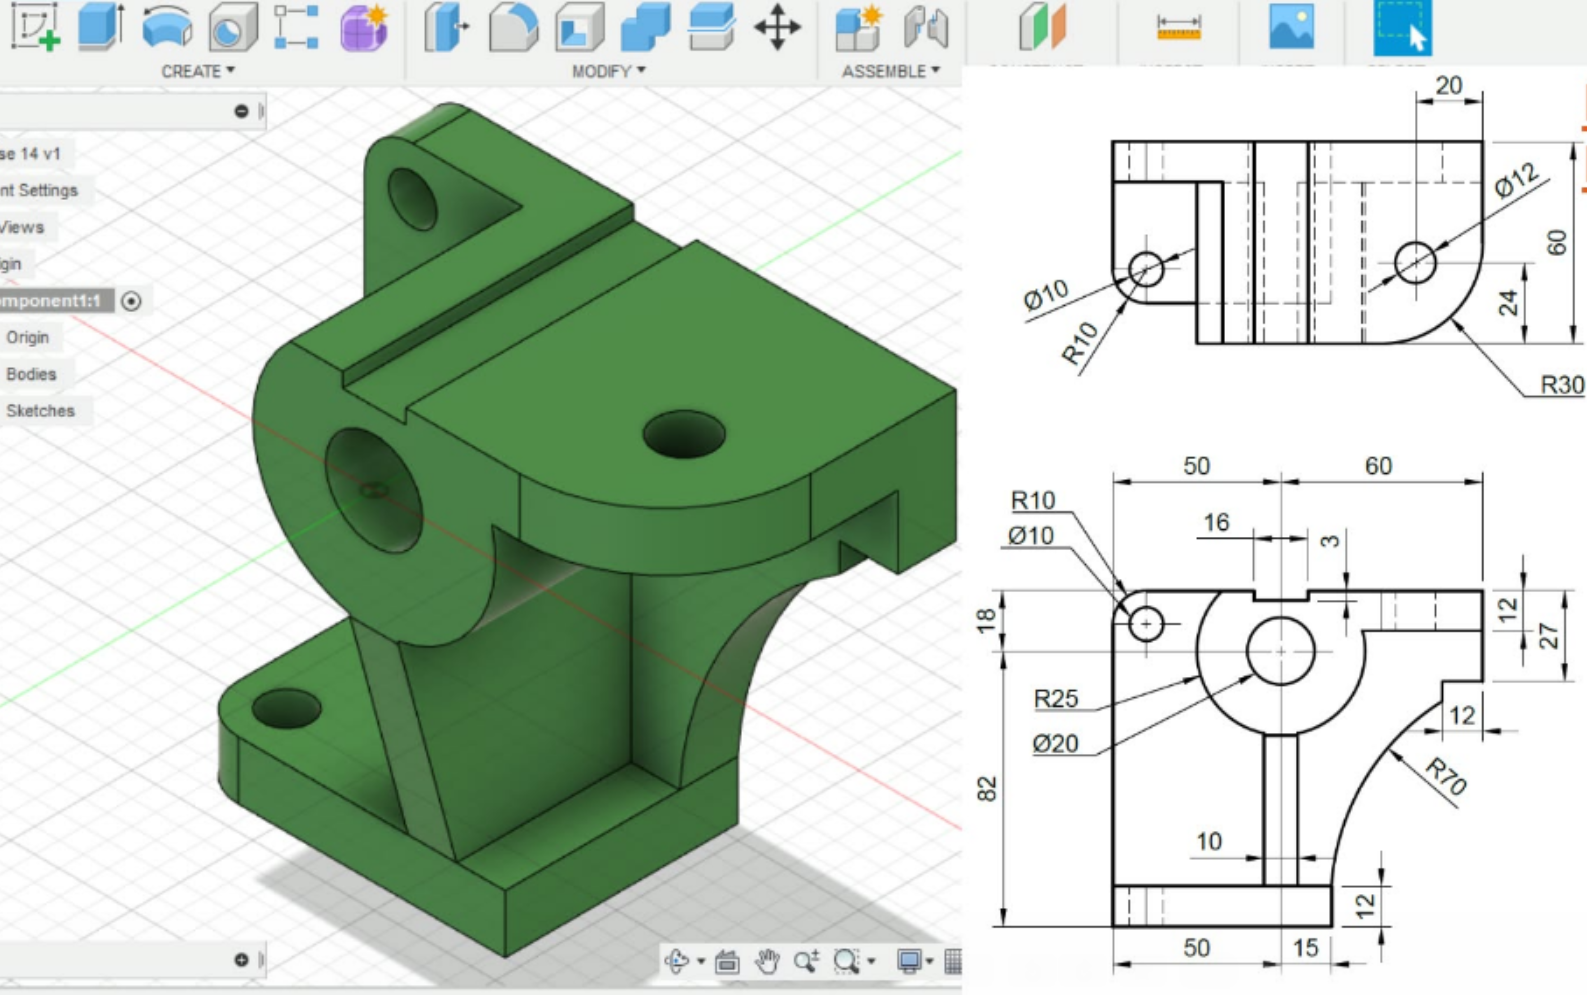Select the Document Settings browser row
1587x995 pixels.
tap(39, 190)
